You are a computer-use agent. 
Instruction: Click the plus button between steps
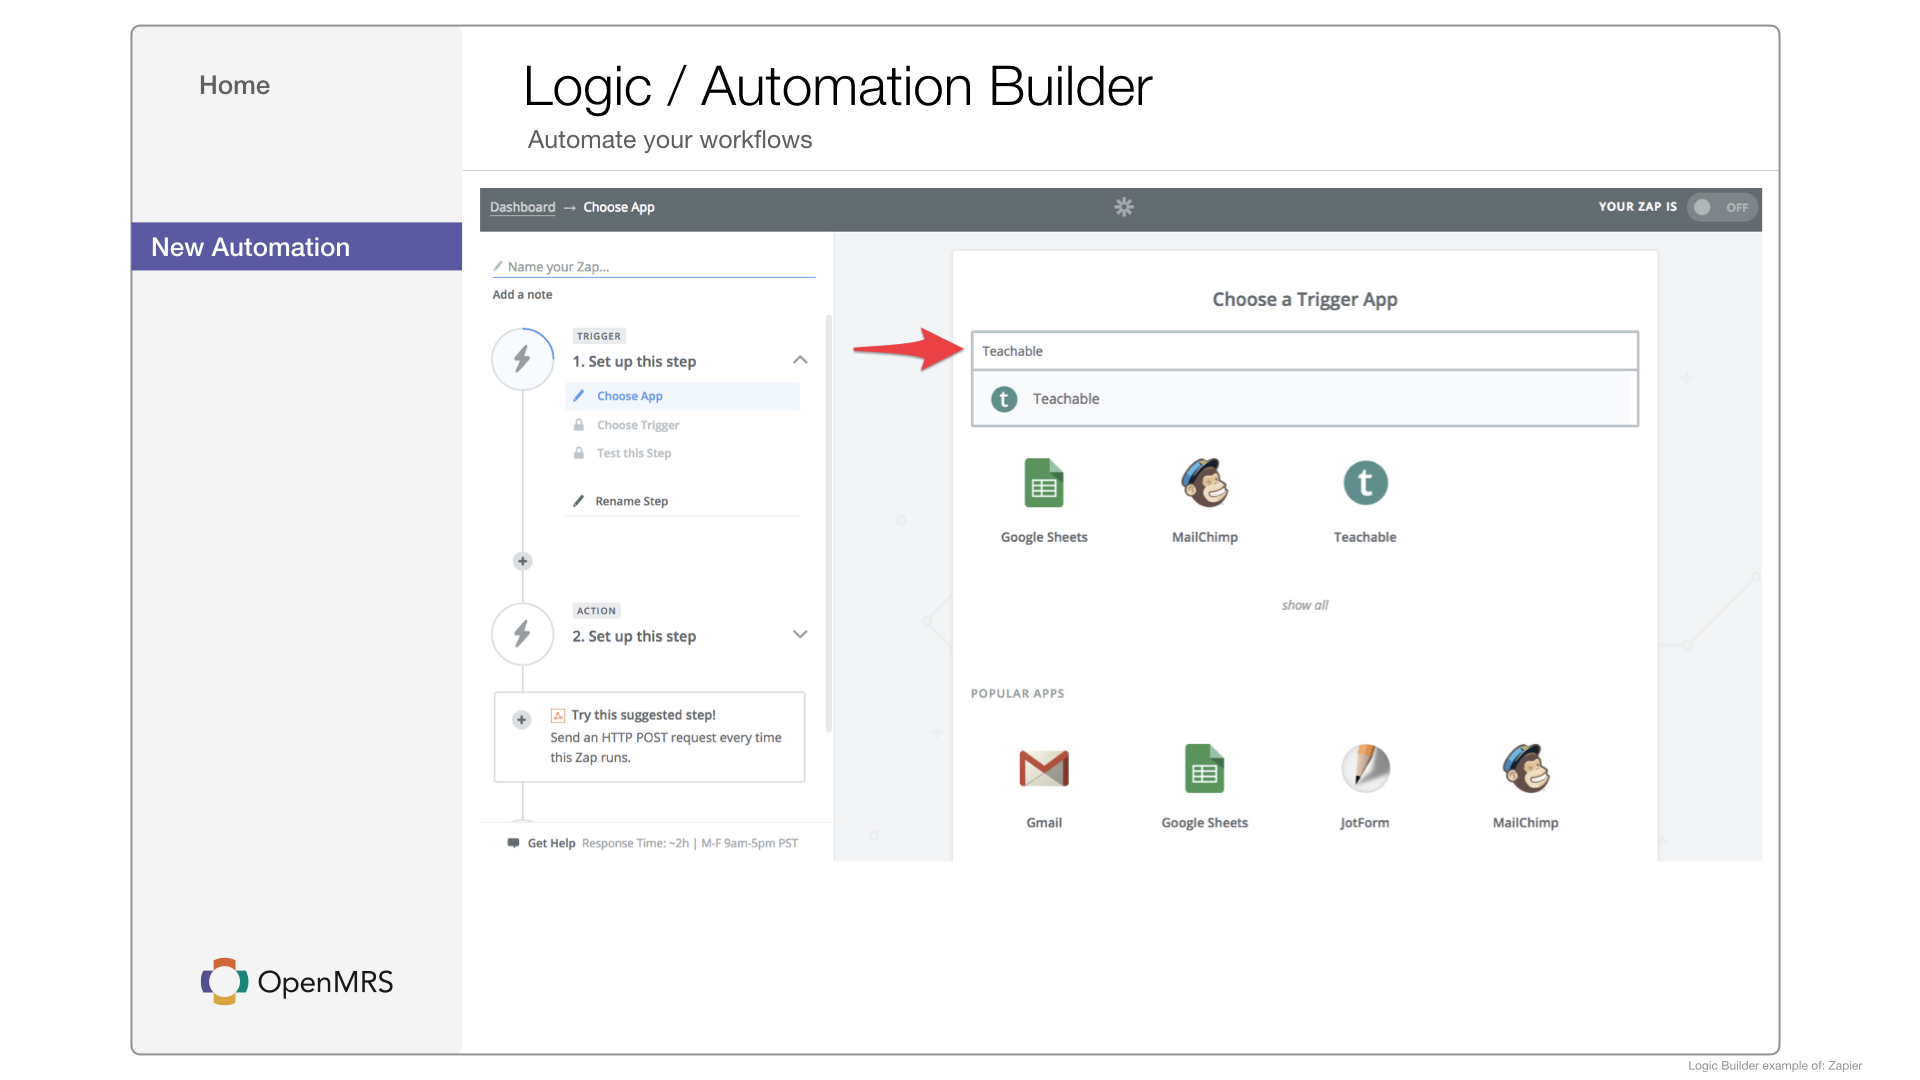[x=522, y=561]
